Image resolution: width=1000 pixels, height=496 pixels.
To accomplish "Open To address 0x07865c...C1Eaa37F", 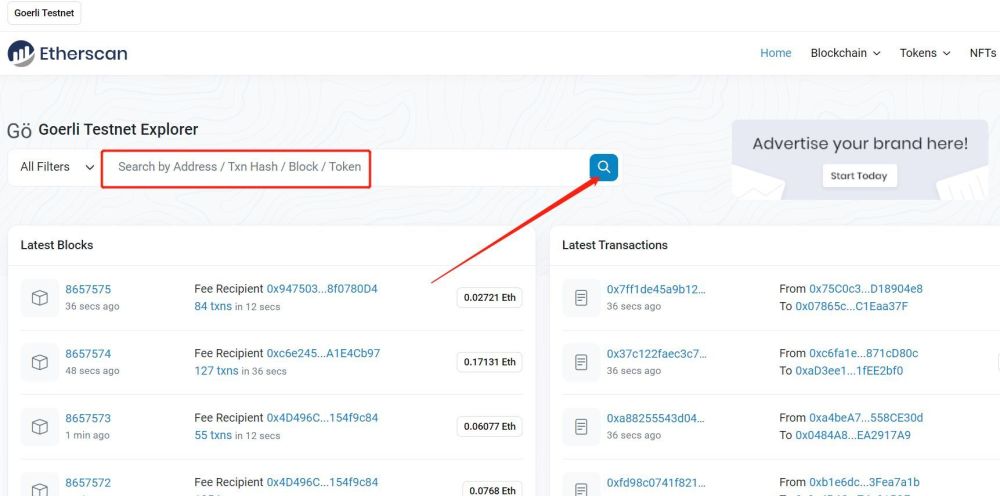I will (x=851, y=307).
